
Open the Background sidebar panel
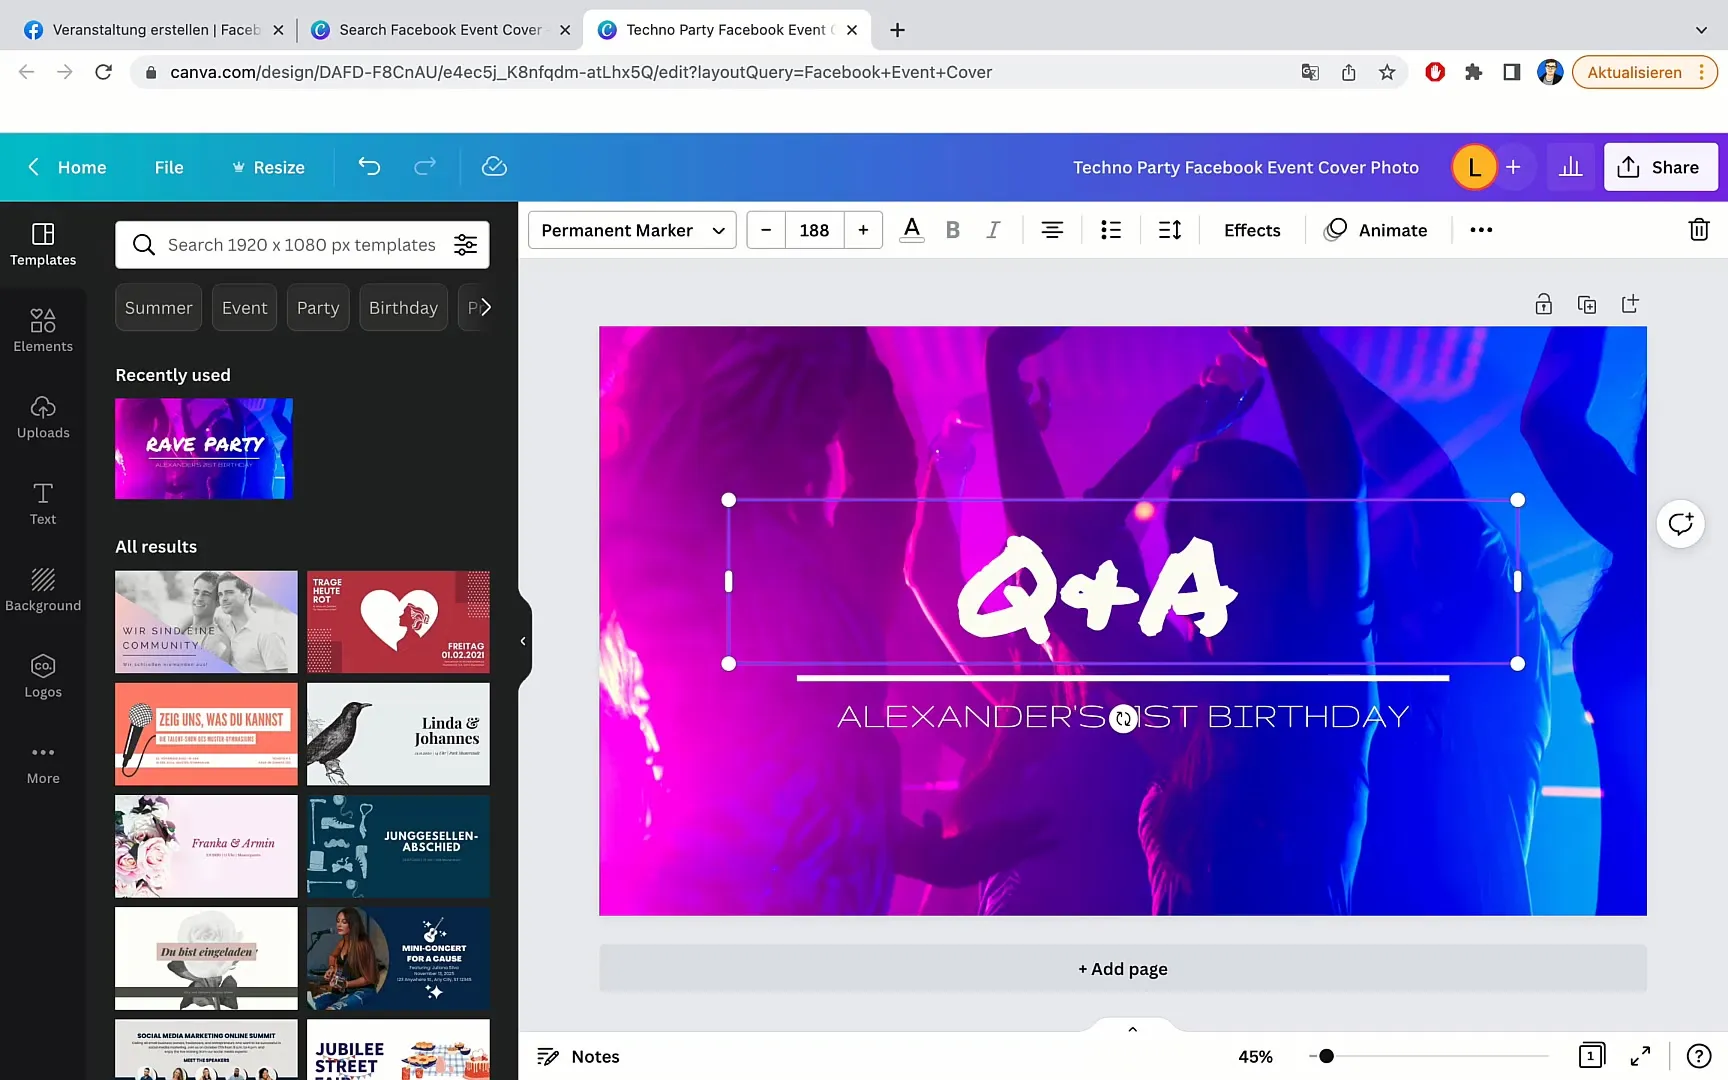[x=43, y=590]
